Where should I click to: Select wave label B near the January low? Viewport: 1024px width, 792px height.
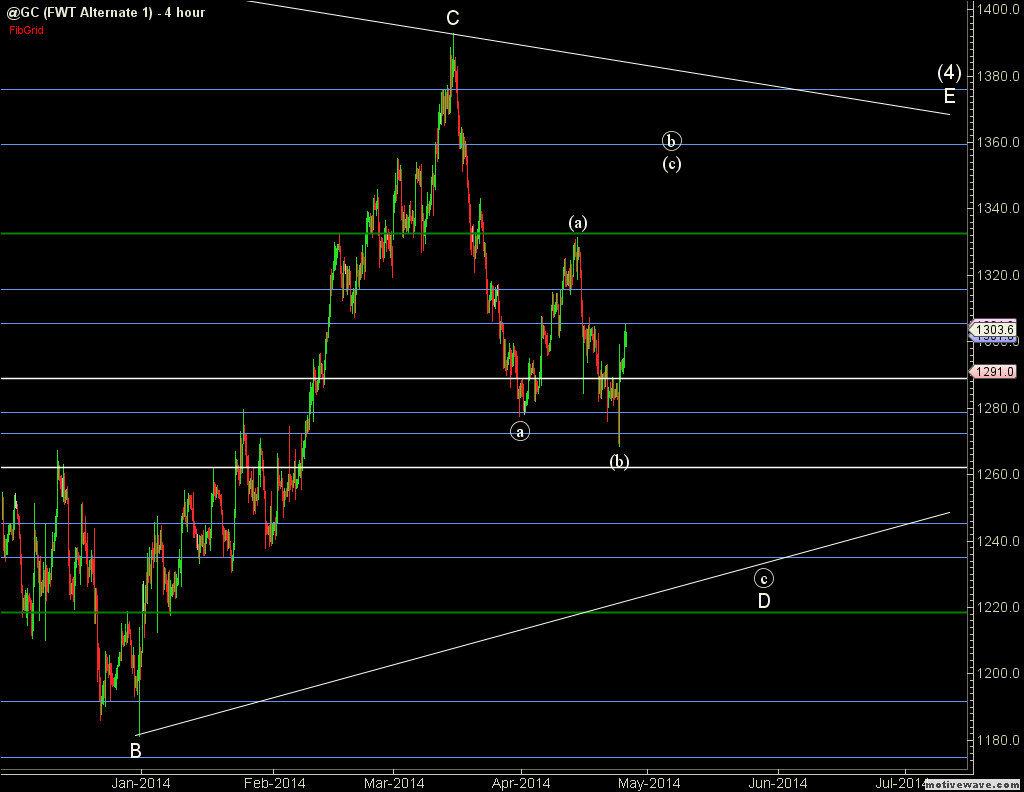coord(135,750)
